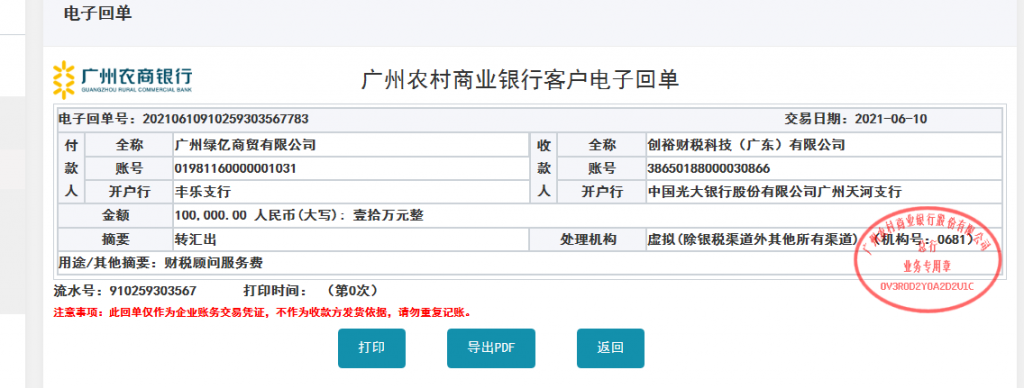Click the title 广州农村商业银行客户电子回单
1024x388 pixels.
click(x=520, y=80)
